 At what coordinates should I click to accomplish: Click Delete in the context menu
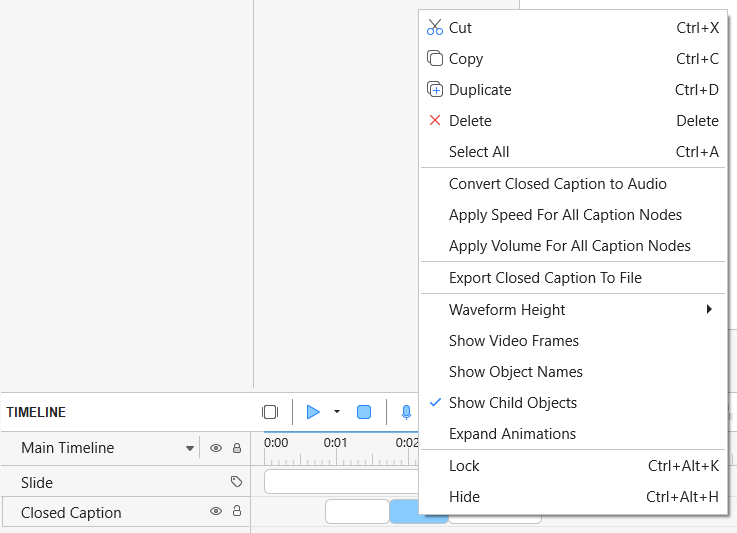pyautogui.click(x=572, y=121)
